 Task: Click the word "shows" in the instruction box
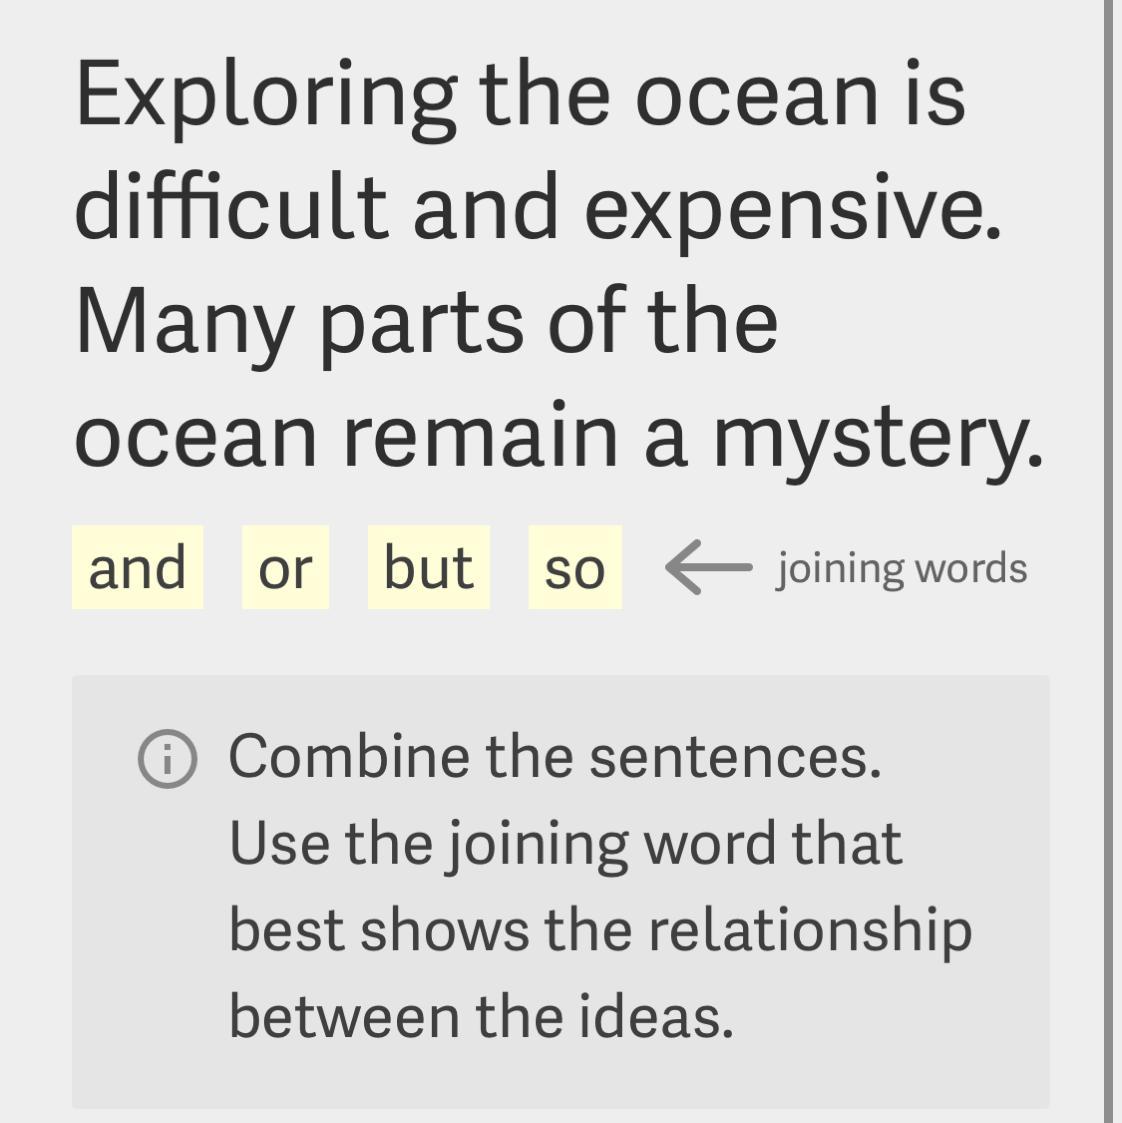pos(444,931)
